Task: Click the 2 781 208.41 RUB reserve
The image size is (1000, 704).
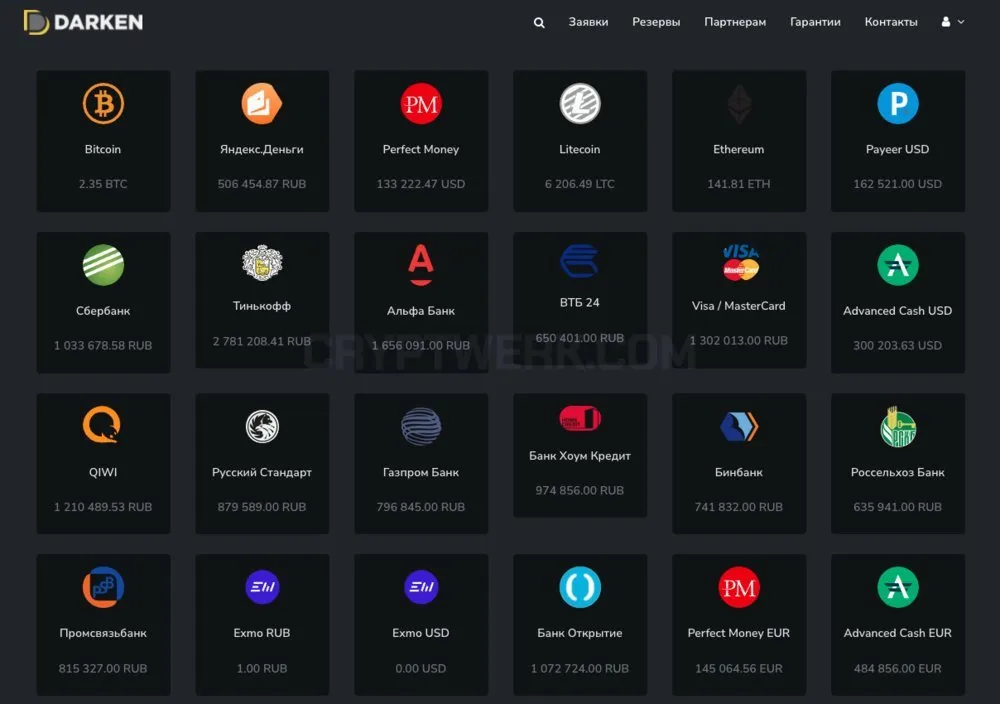Action: click(261, 341)
